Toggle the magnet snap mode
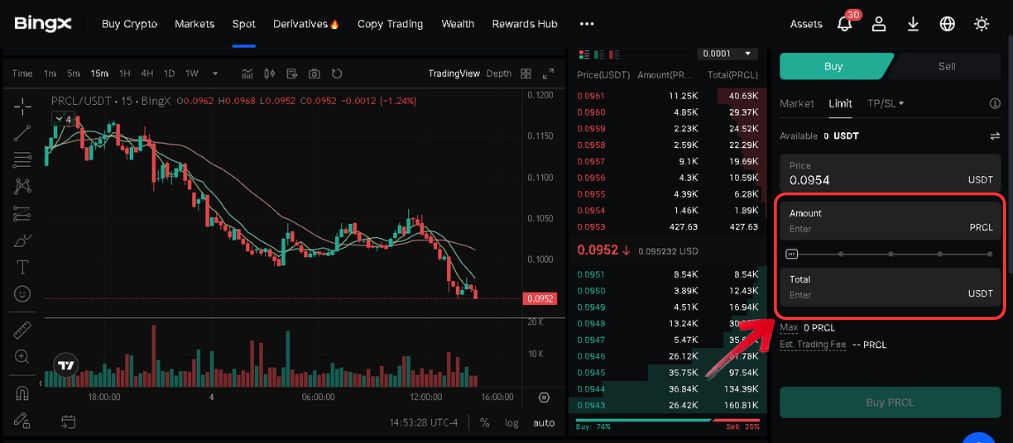Image resolution: width=1013 pixels, height=443 pixels. tap(23, 393)
